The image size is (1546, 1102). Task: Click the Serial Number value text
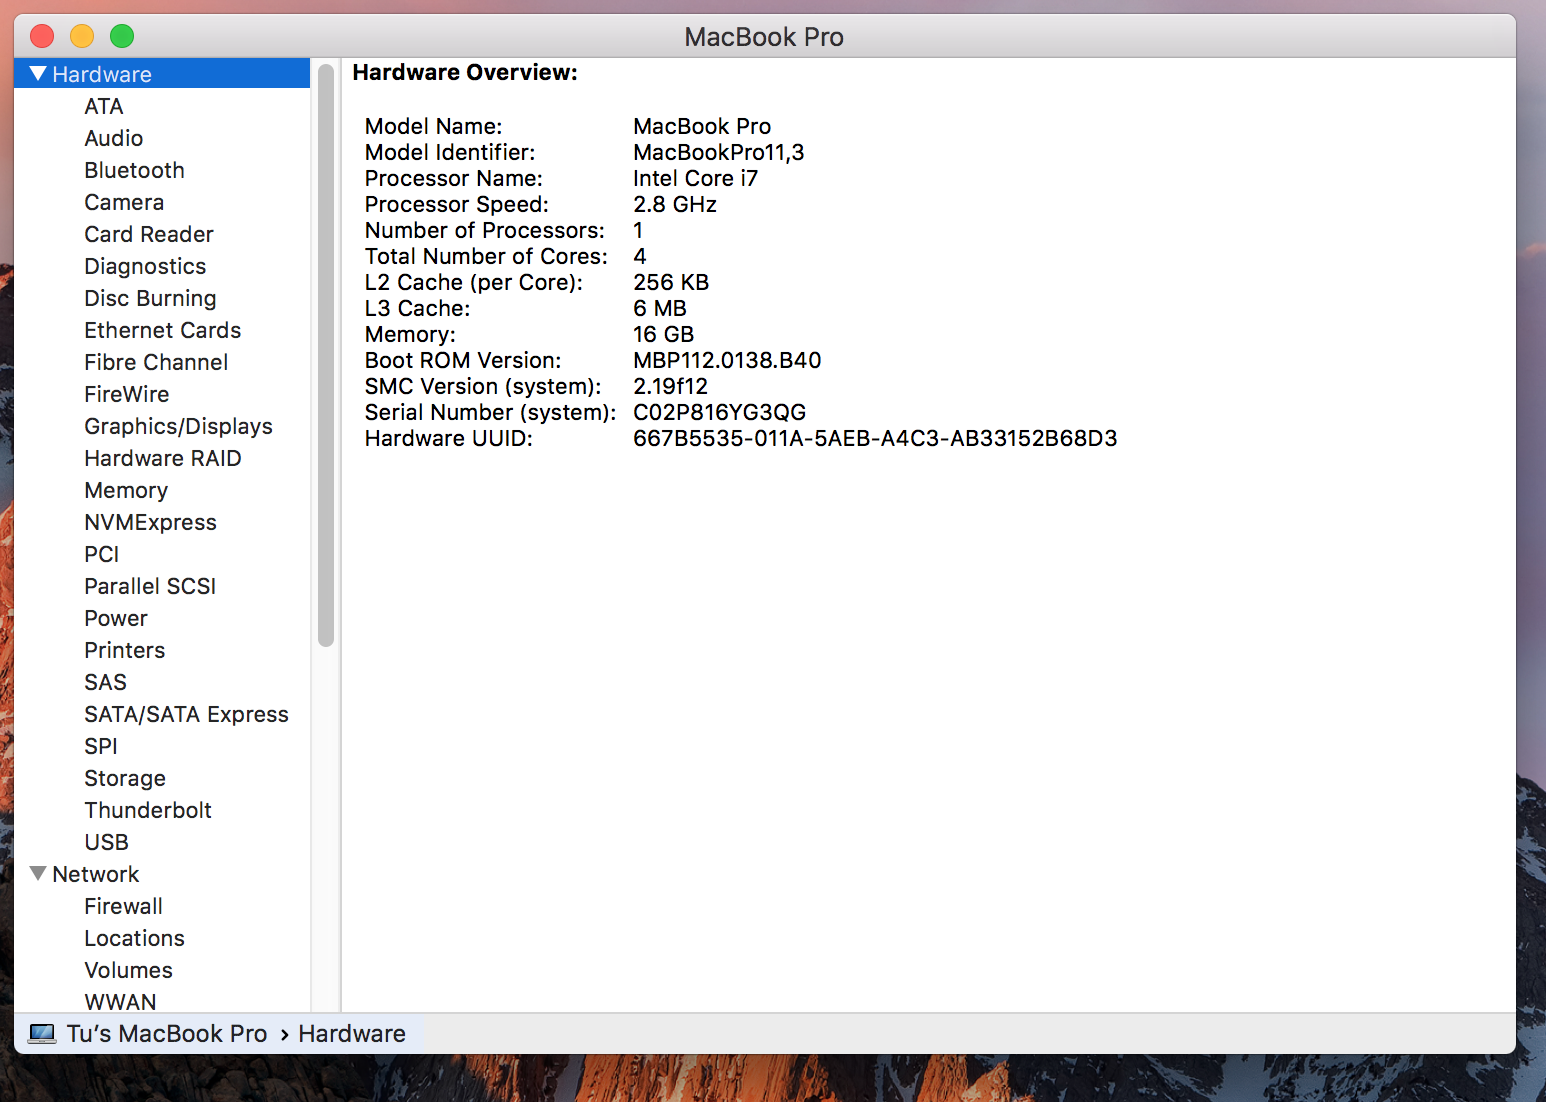719,412
